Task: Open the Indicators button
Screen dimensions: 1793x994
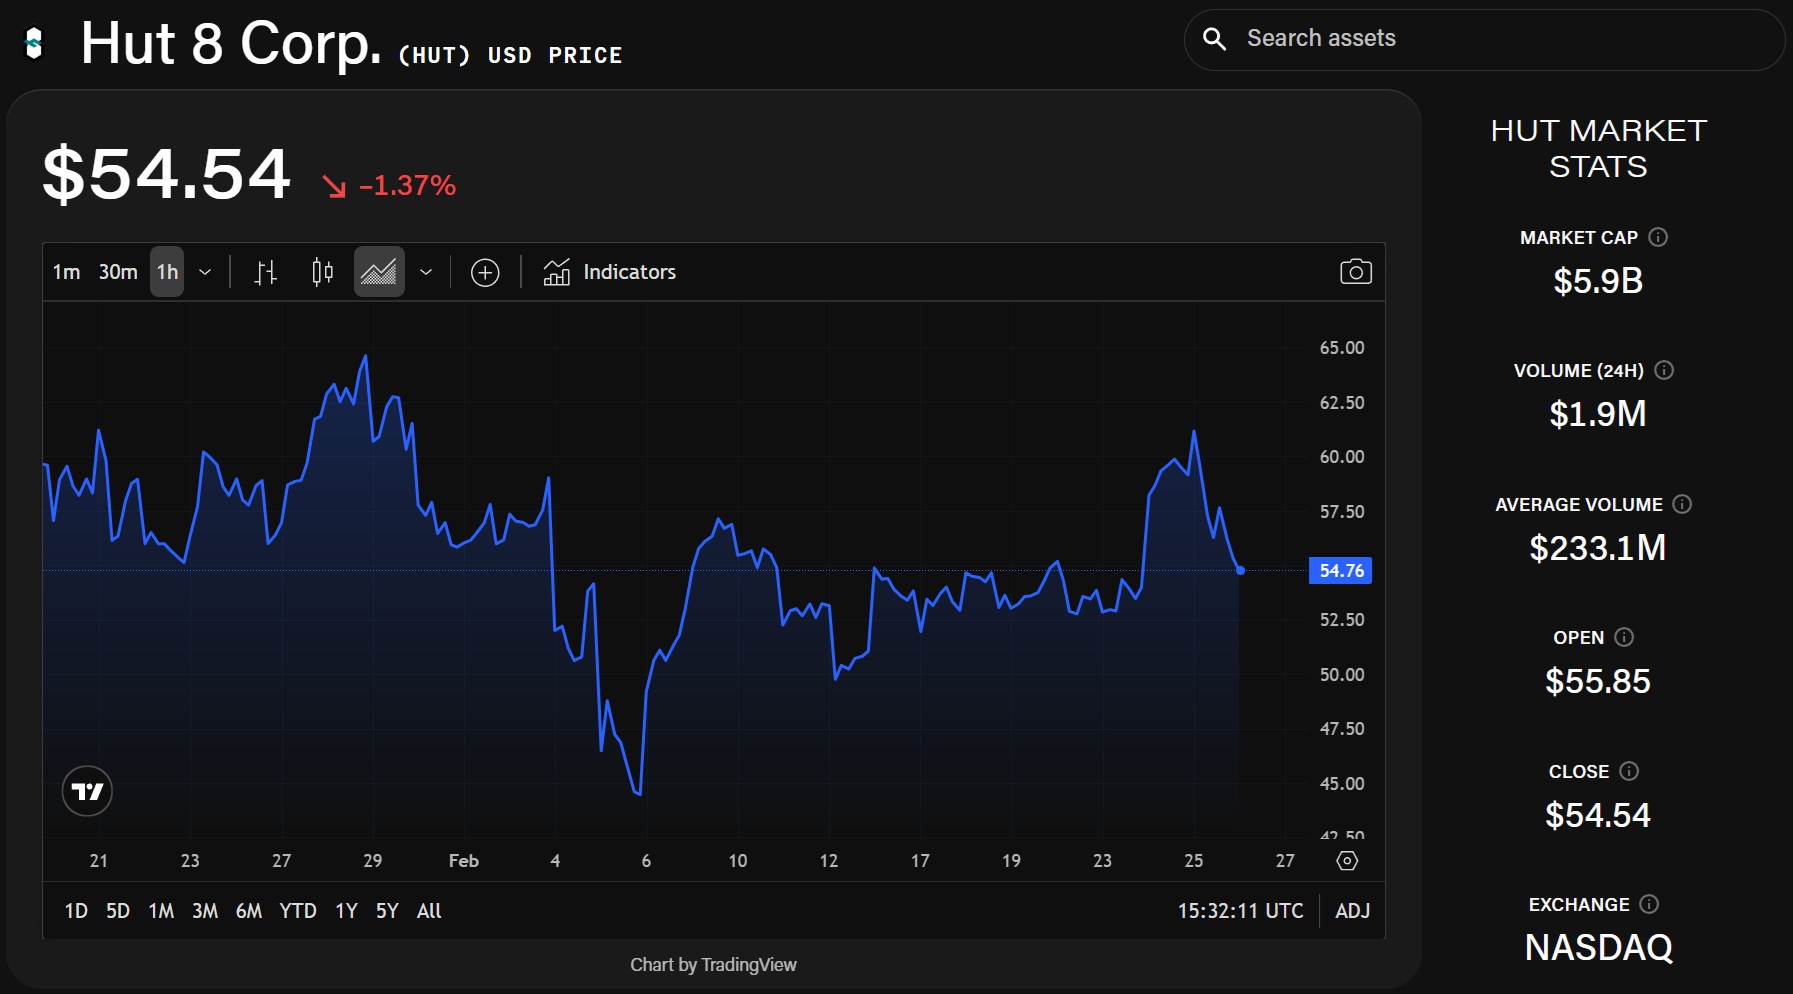Action: tap(610, 272)
